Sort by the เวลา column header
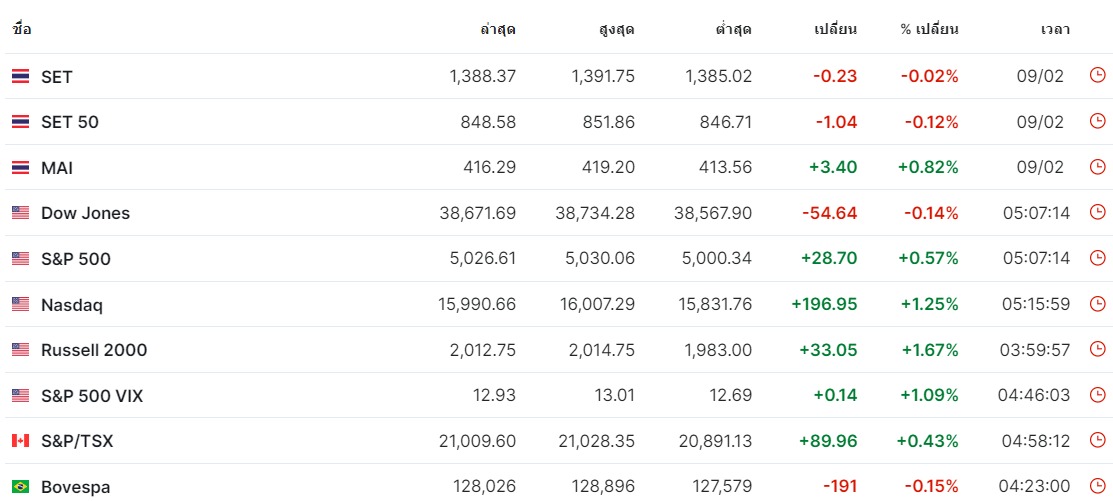This screenshot has height=501, width=1113. [x=1056, y=30]
